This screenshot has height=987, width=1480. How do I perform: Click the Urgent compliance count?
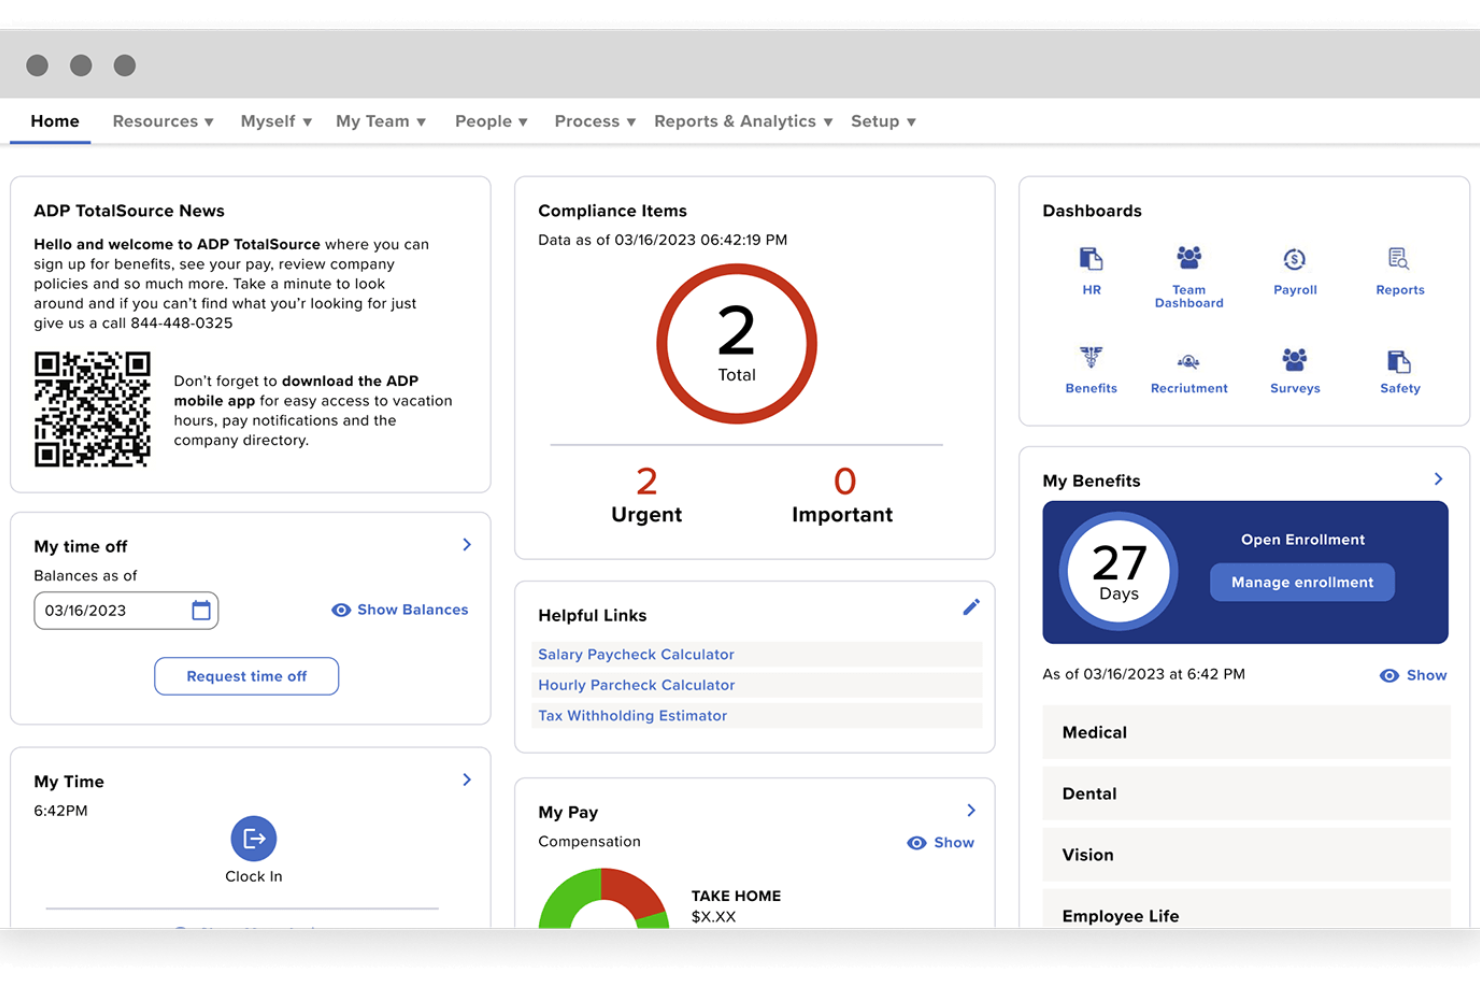point(646,496)
